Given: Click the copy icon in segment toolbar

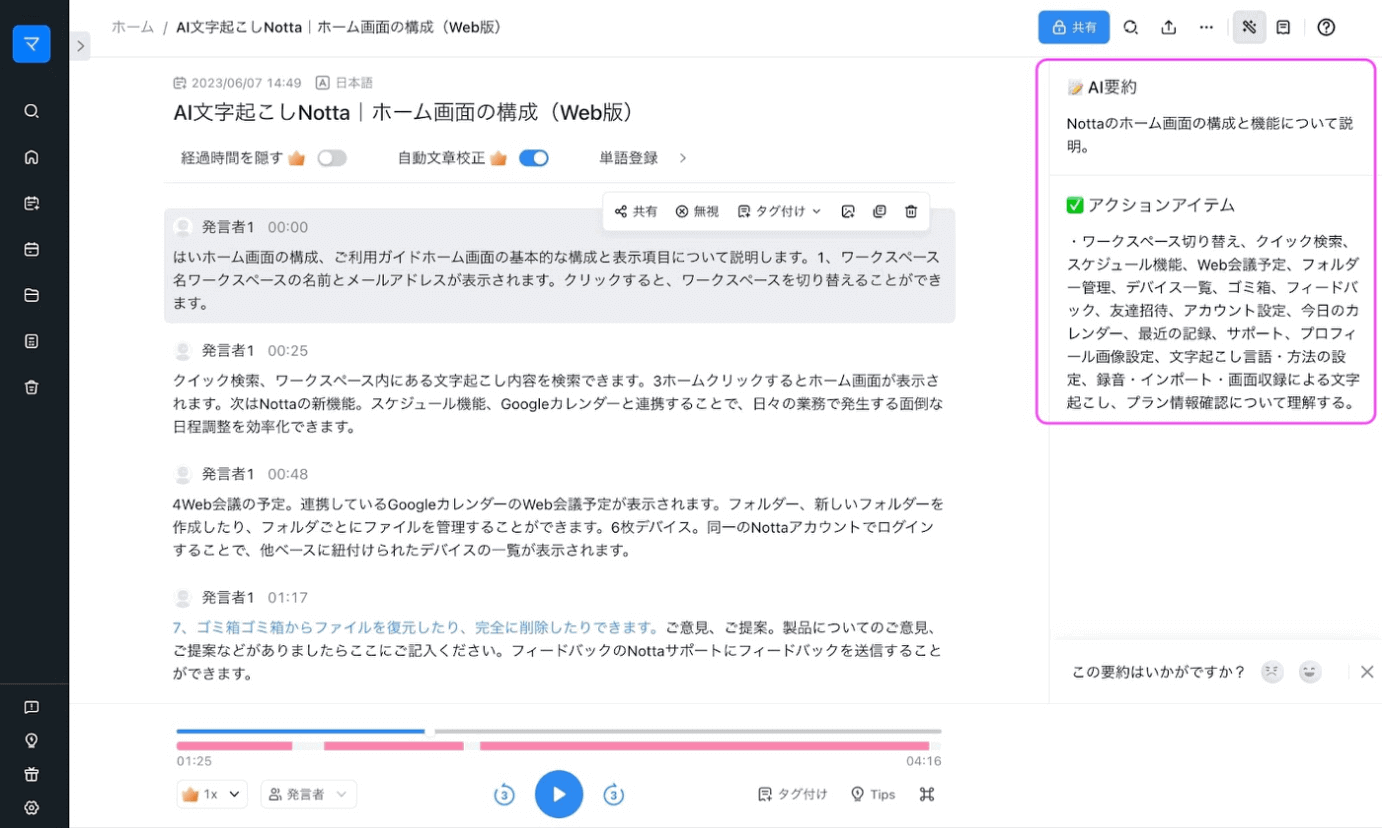Looking at the screenshot, I should click(x=879, y=211).
